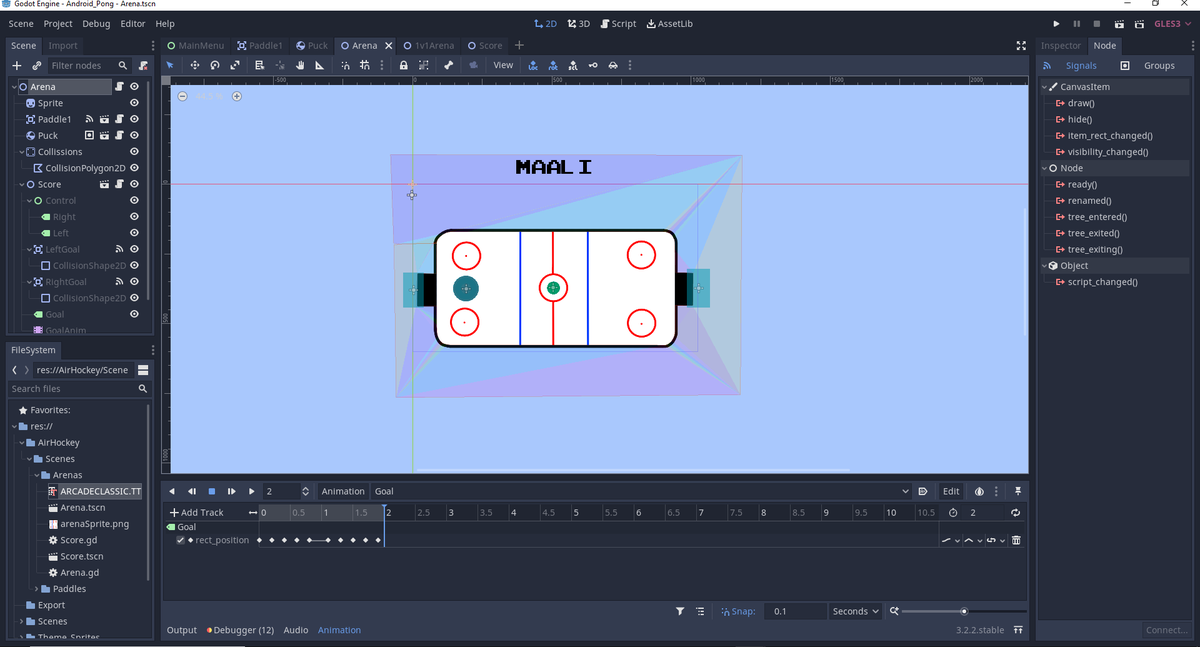
Task: Open the Editor menu
Action: tap(133, 23)
